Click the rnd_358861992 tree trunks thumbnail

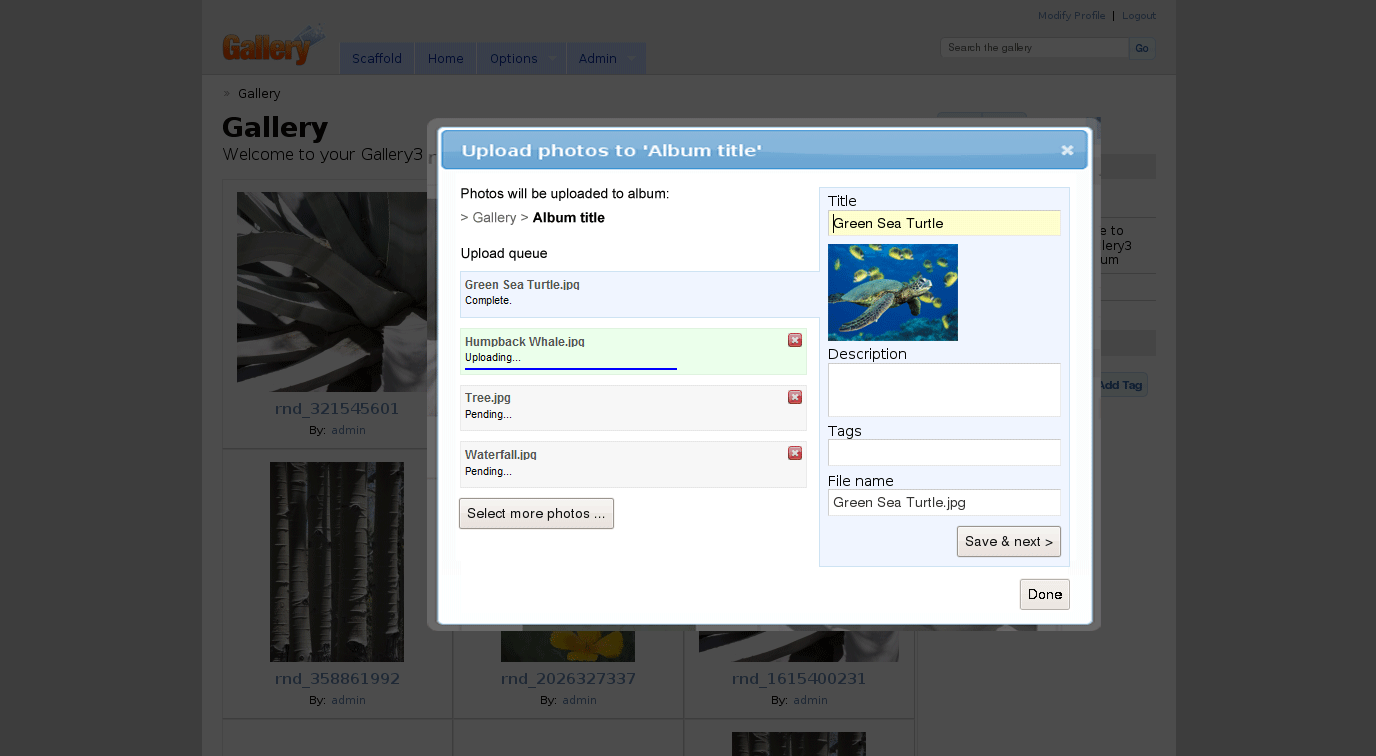[x=337, y=562]
